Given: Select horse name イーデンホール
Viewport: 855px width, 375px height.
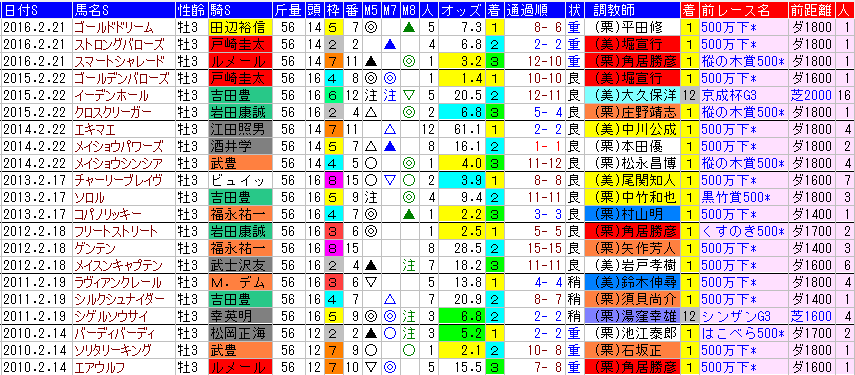Looking at the screenshot, I should click(111, 95).
